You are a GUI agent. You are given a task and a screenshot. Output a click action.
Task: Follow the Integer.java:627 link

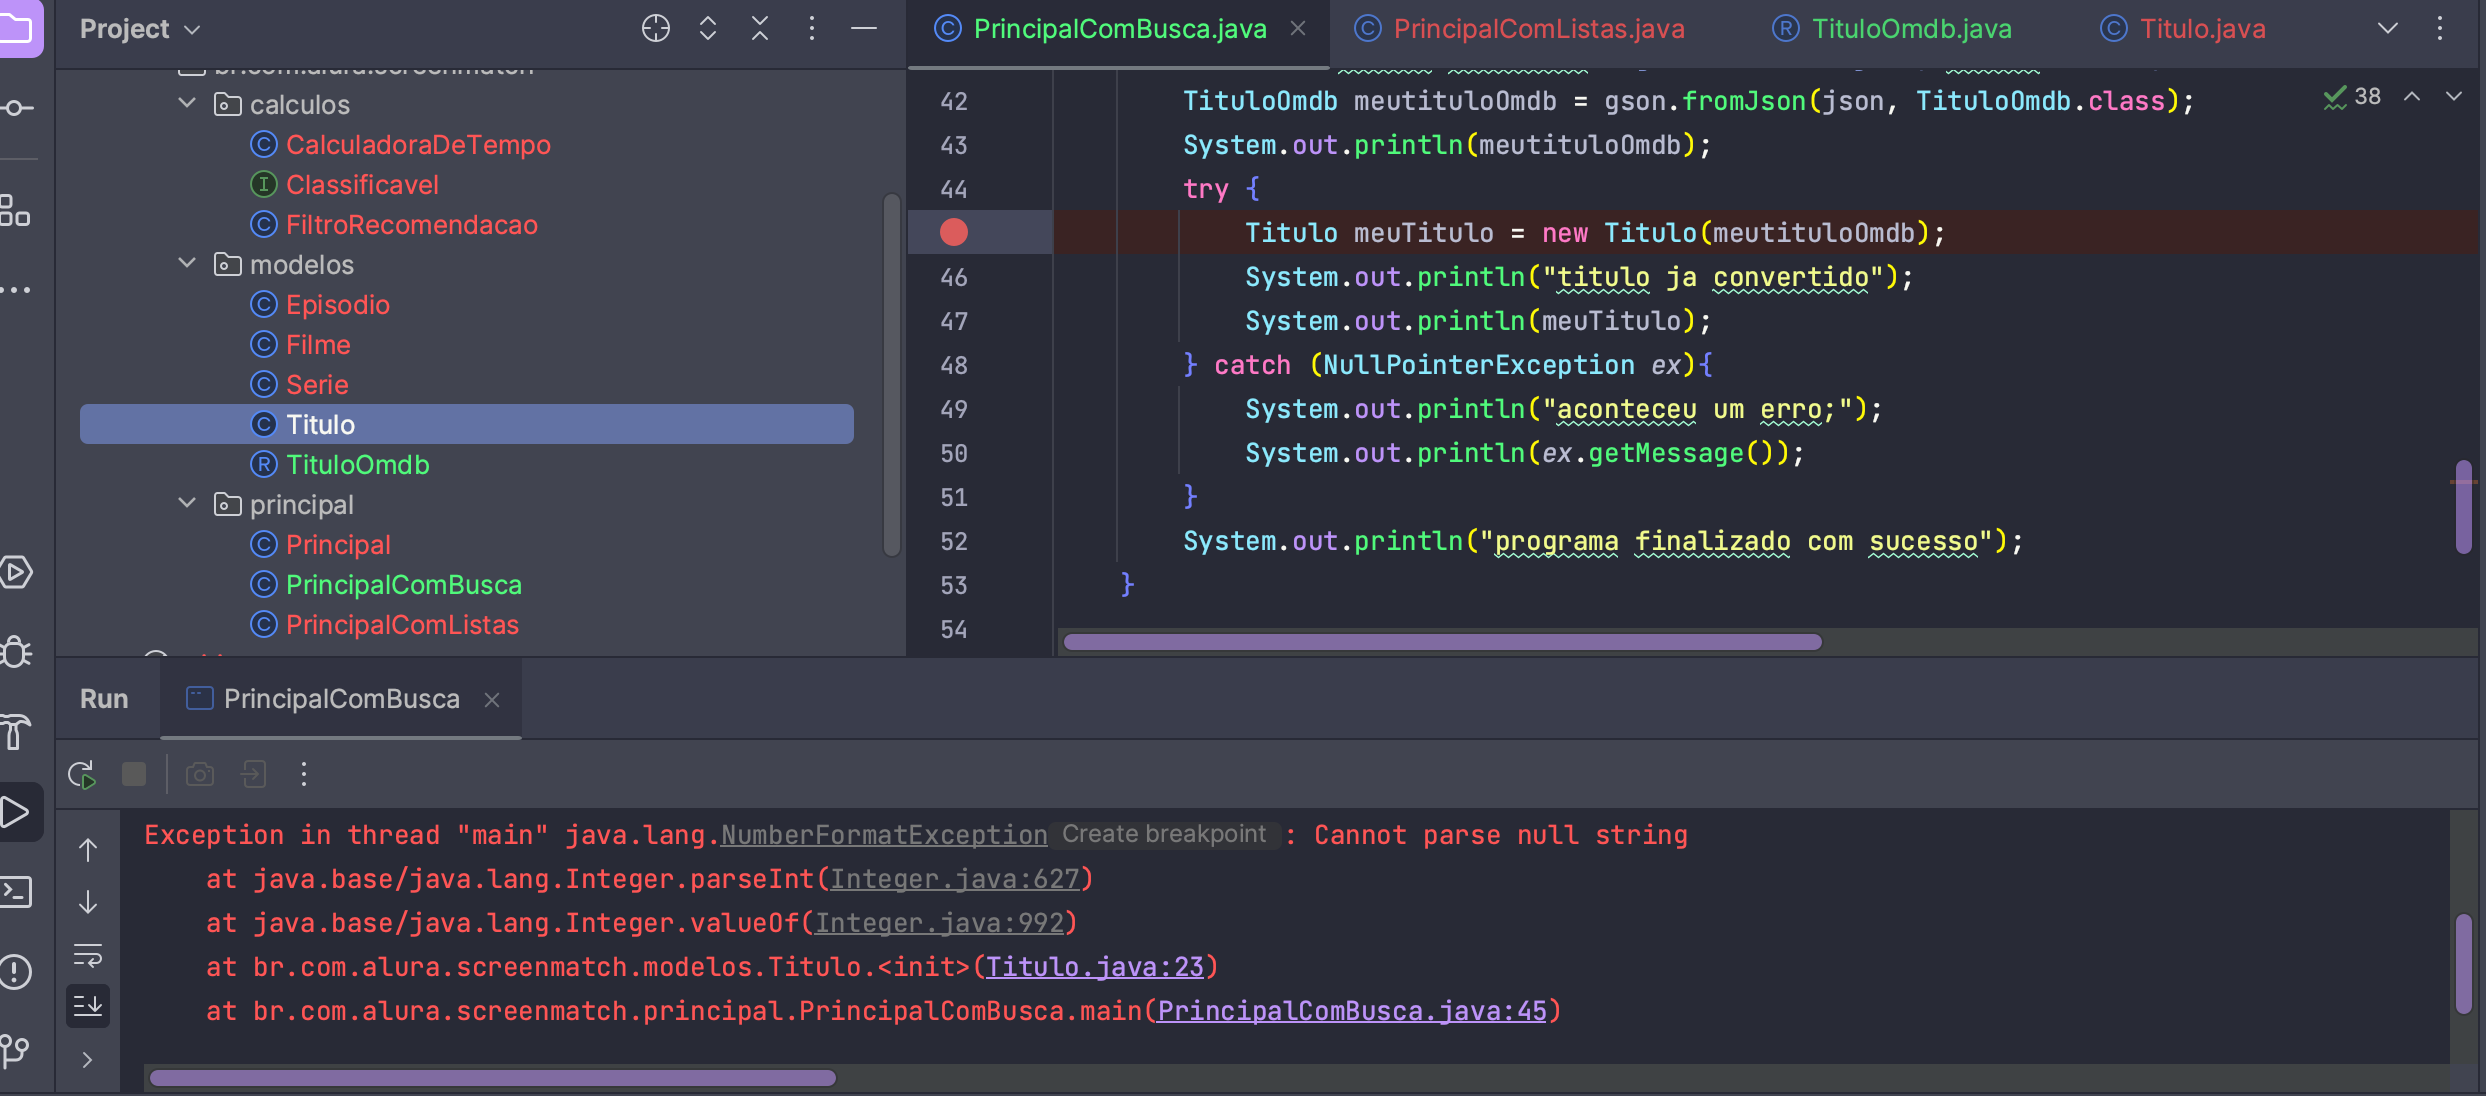tap(954, 879)
